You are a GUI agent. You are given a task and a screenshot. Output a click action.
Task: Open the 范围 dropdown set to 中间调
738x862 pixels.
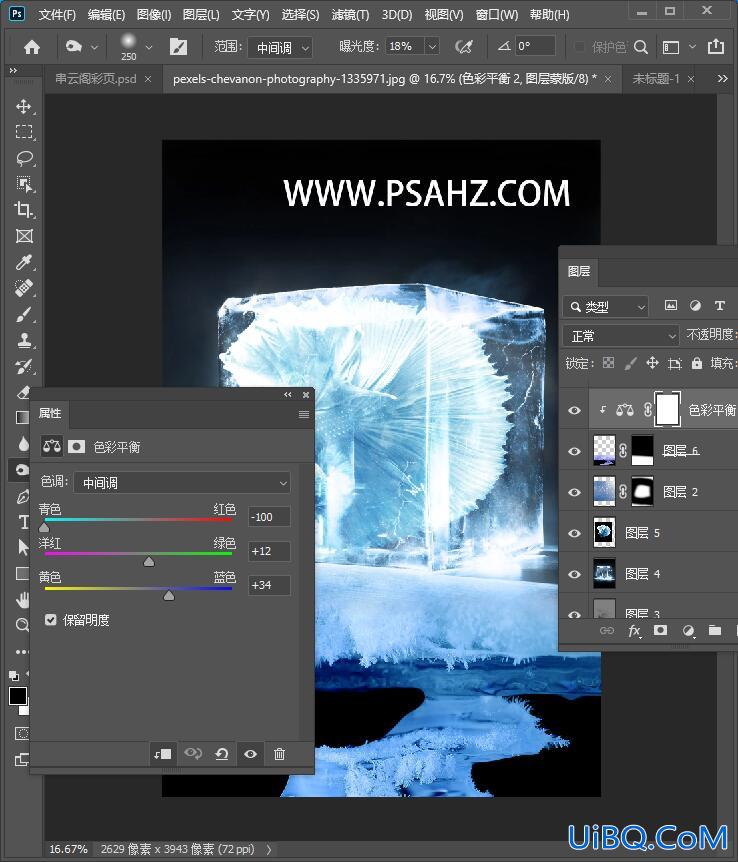280,47
